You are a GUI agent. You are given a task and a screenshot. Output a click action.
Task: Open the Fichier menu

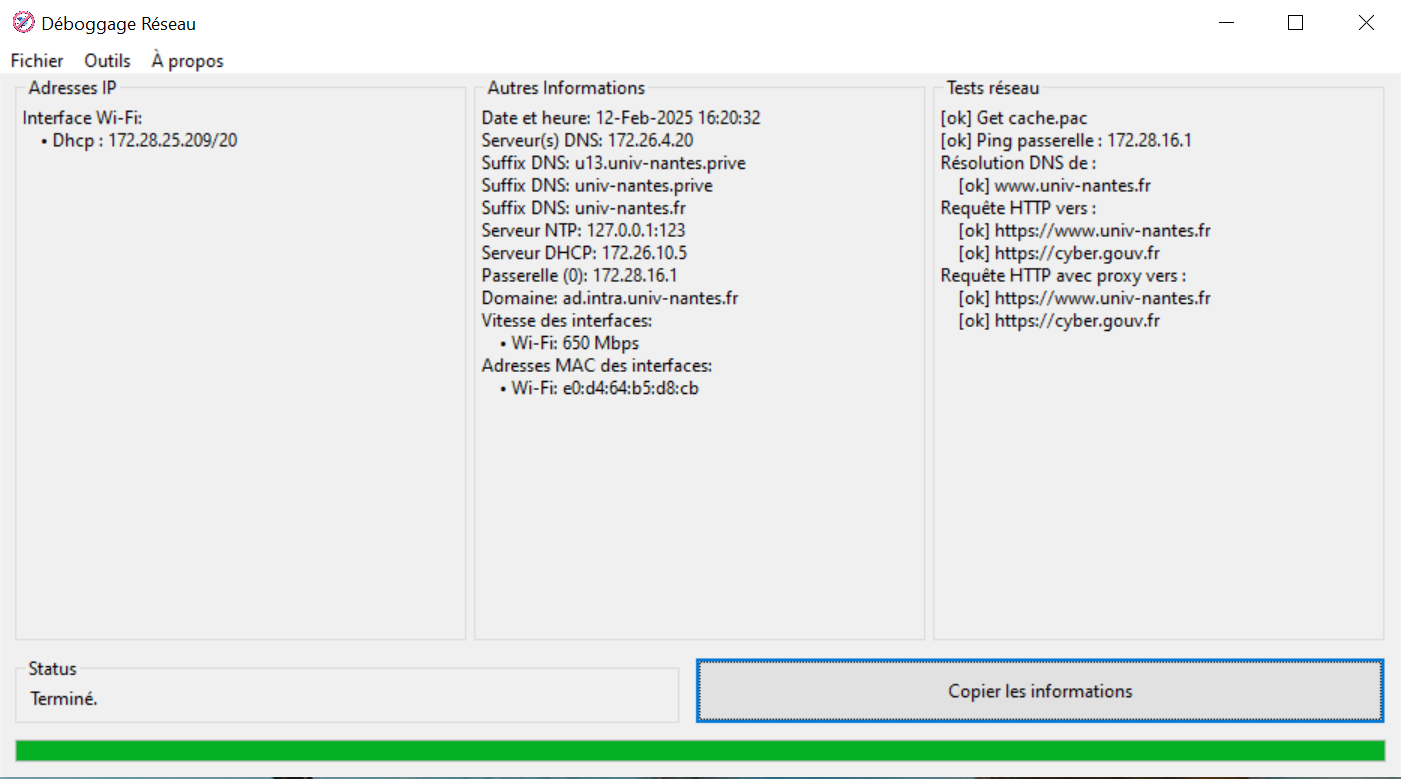click(x=37, y=61)
